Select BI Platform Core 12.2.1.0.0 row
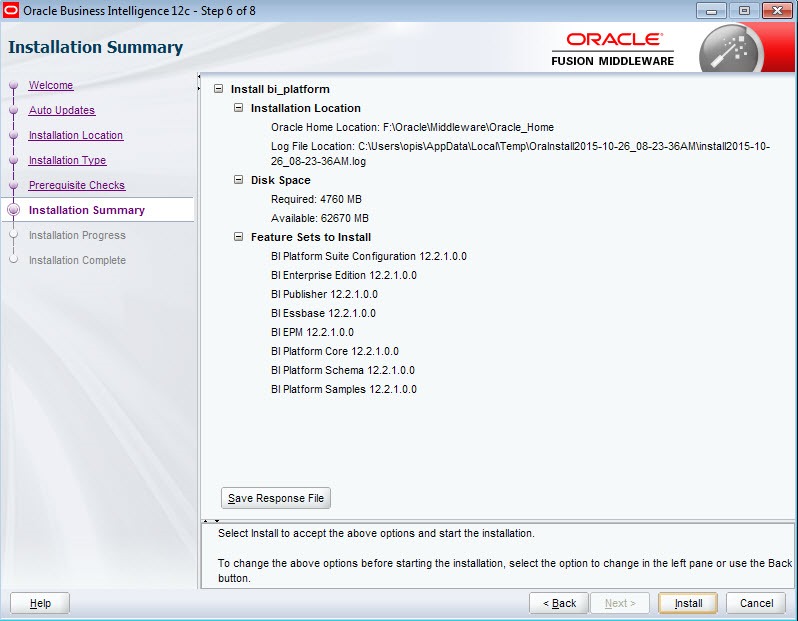This screenshot has width=798, height=621. [x=334, y=351]
